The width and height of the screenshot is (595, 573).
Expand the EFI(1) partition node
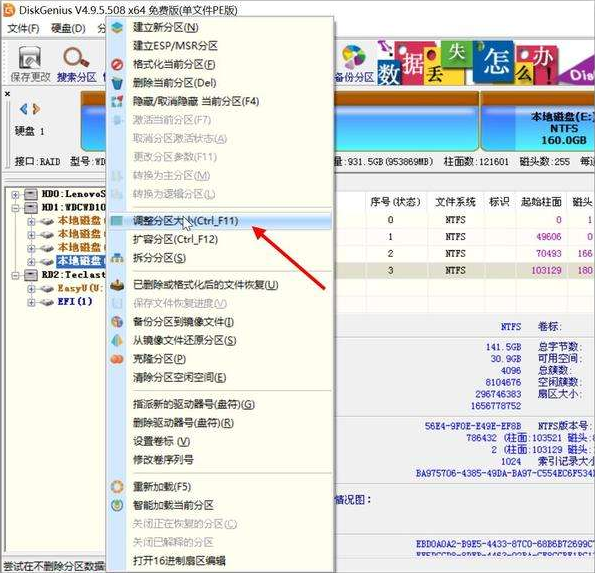pyautogui.click(x=31, y=302)
